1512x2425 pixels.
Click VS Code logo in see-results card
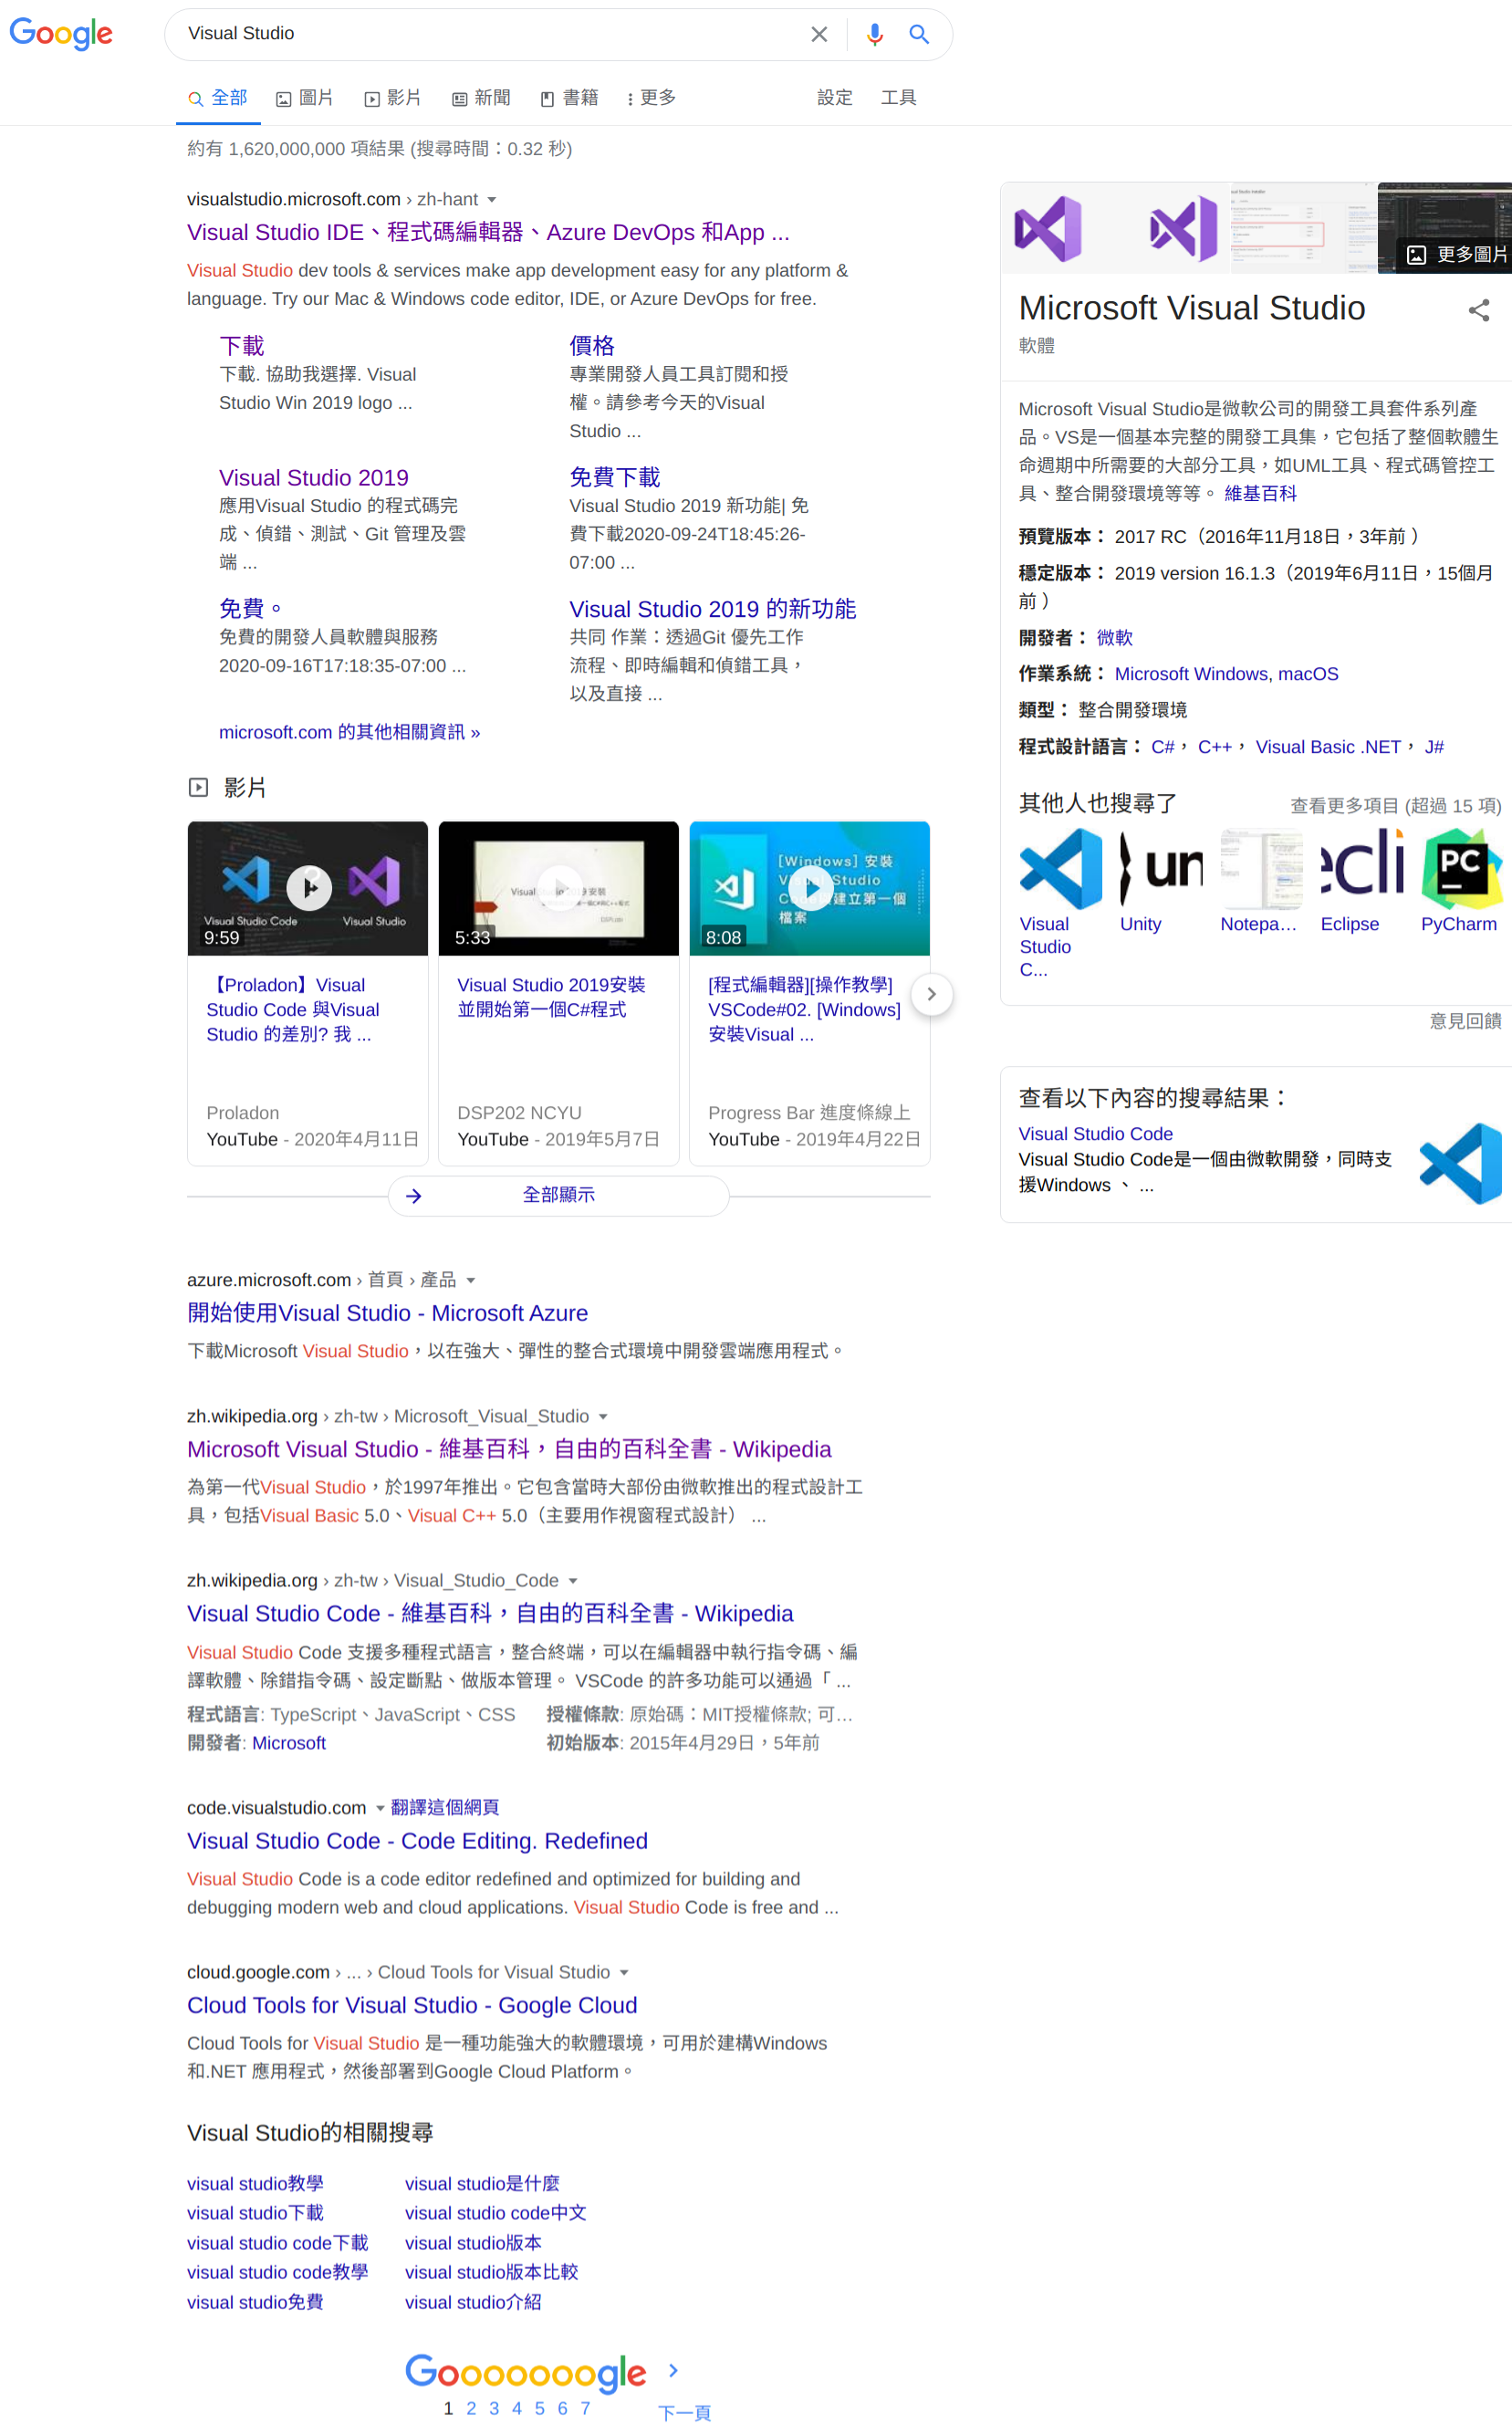point(1460,1164)
